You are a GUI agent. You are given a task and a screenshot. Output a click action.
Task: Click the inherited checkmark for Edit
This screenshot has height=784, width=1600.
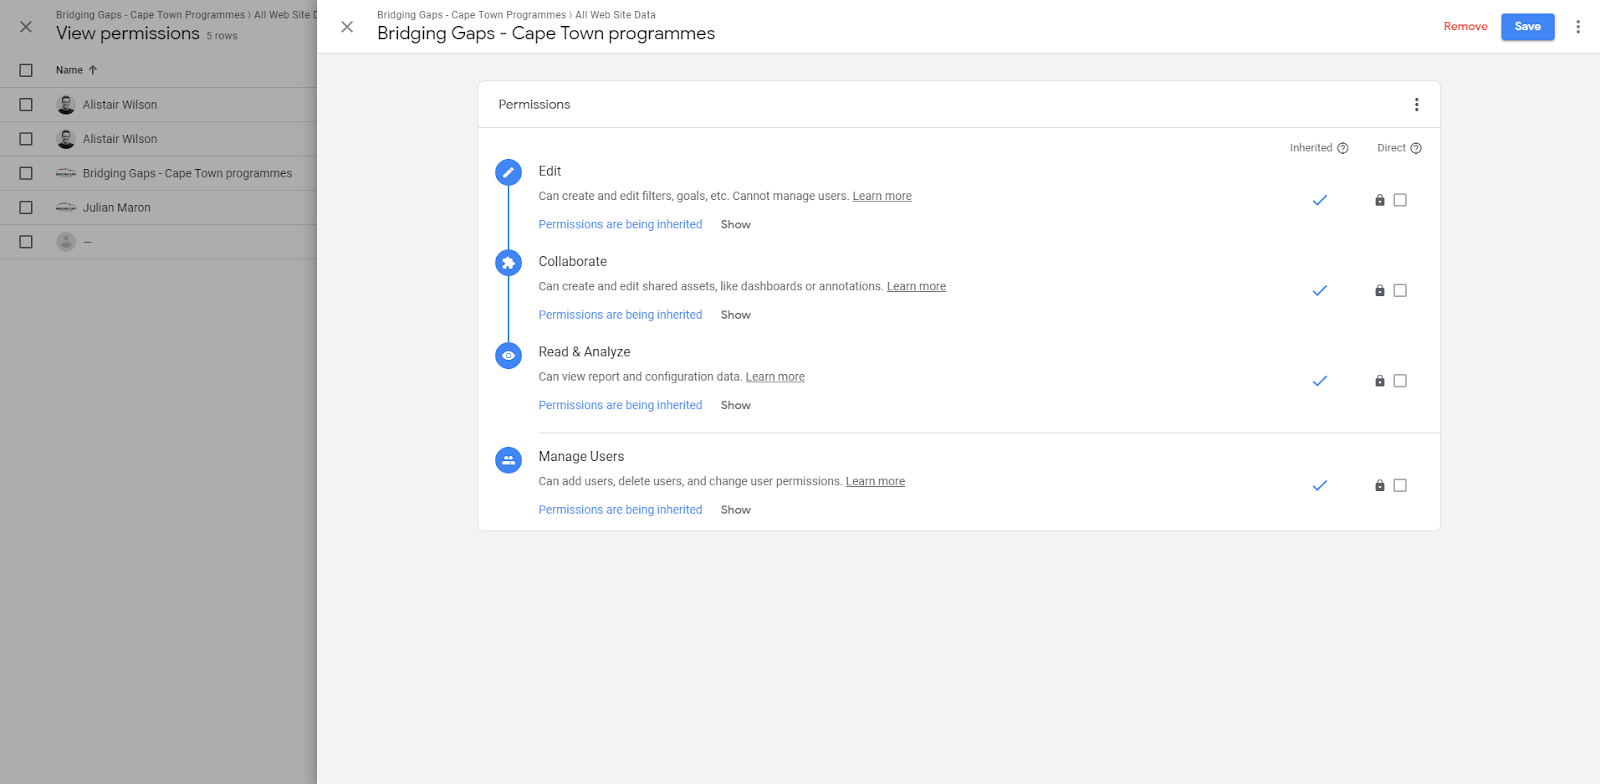1320,200
